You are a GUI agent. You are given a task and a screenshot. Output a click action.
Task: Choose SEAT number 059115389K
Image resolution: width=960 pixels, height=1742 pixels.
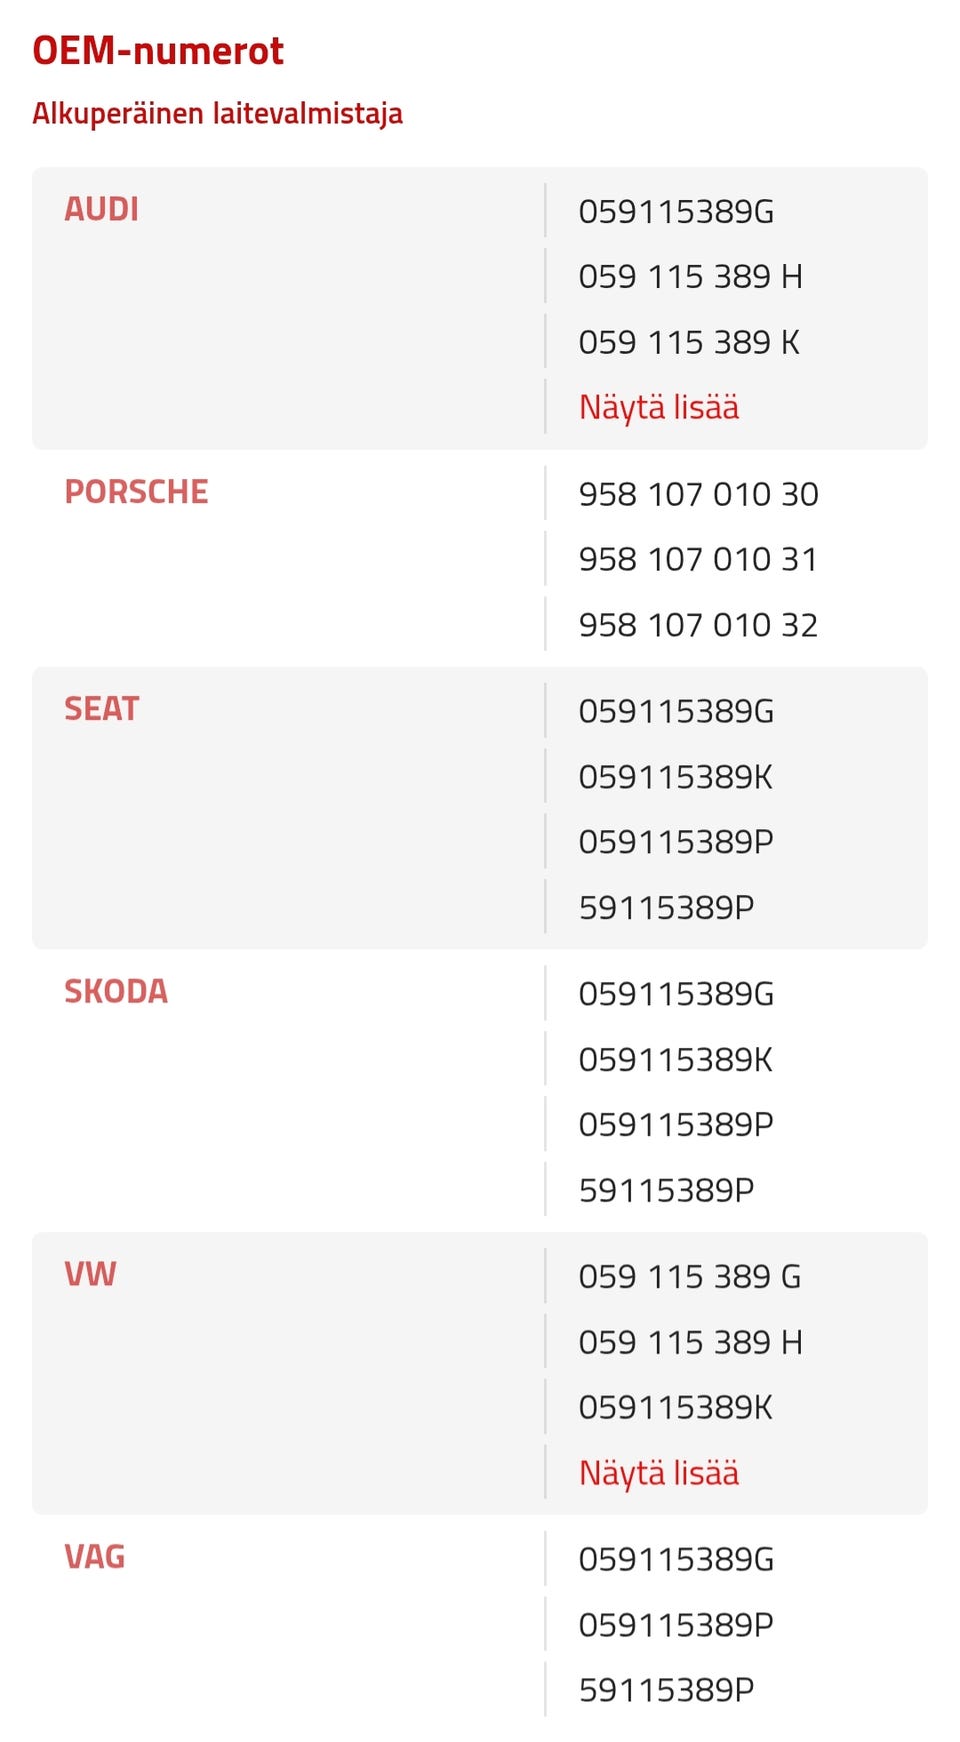tap(676, 777)
